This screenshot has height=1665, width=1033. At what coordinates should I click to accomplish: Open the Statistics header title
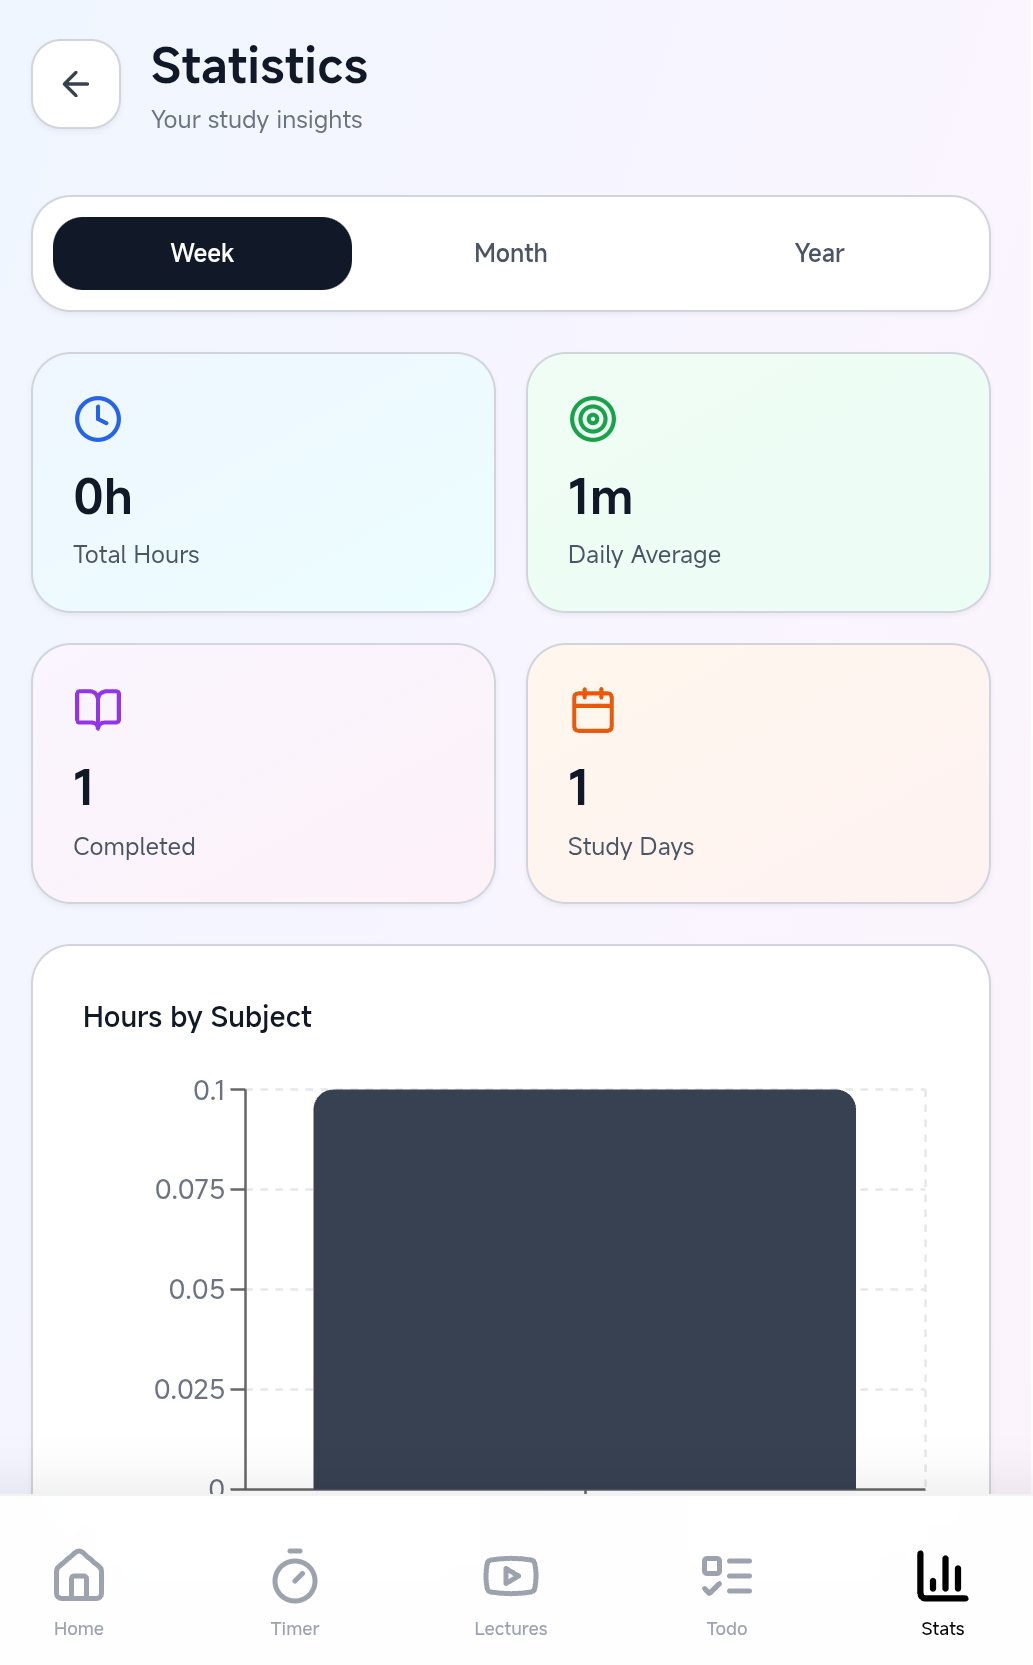click(258, 66)
